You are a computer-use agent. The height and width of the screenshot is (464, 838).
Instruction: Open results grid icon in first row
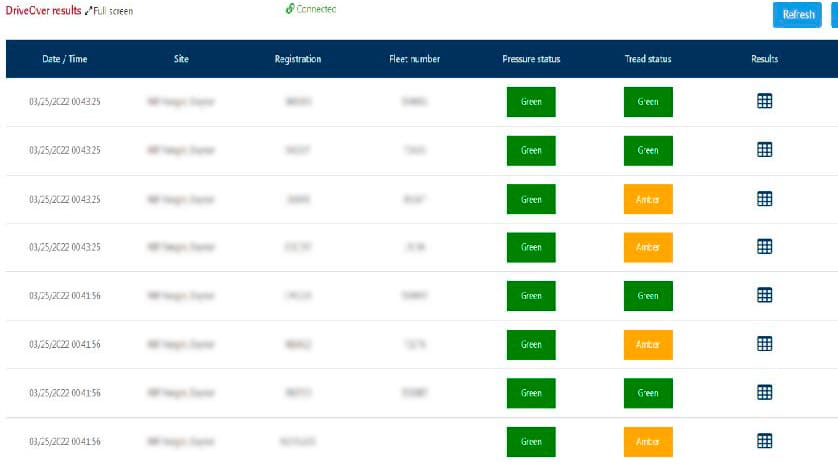click(x=764, y=101)
